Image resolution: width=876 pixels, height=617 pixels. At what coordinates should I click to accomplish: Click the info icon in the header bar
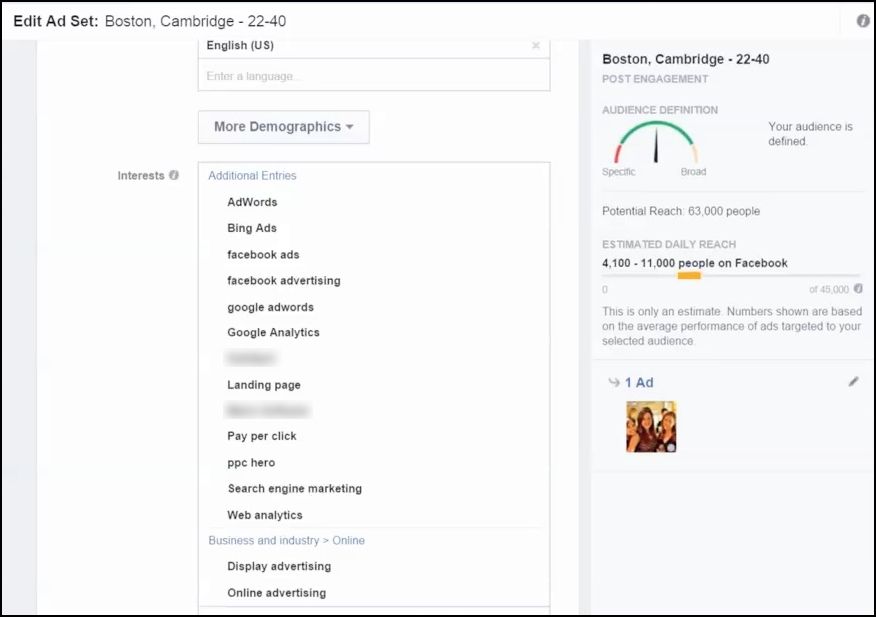(x=863, y=21)
